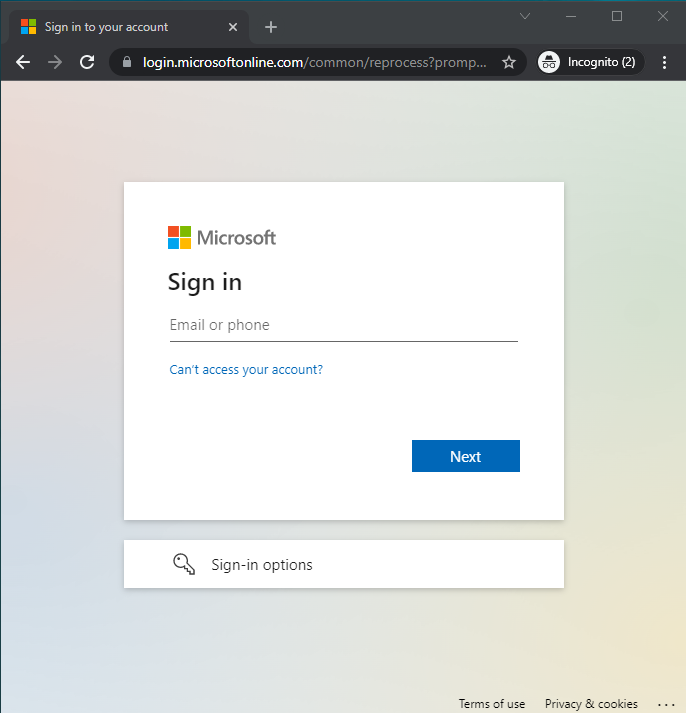The image size is (686, 713).
Task: Click the browser forward arrow
Action: 55,62
